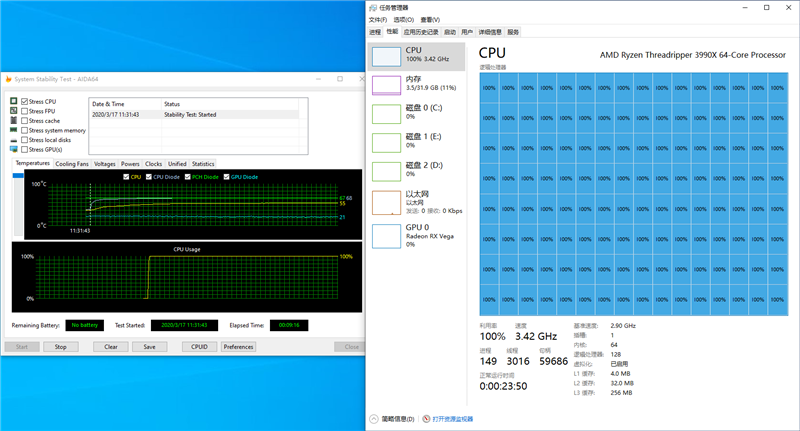Click the uptime value 0:00:23:50
Screen dimensions: 800x431
click(503, 387)
